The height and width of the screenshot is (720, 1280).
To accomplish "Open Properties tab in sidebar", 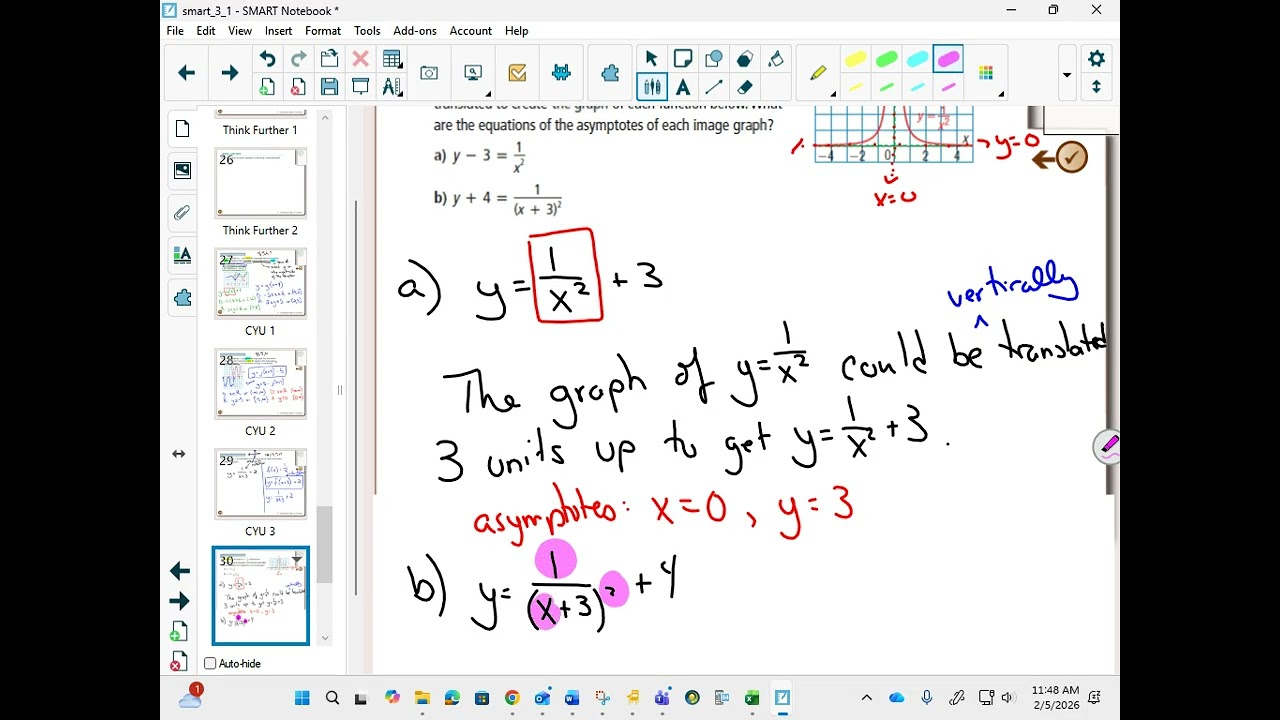I will point(182,255).
